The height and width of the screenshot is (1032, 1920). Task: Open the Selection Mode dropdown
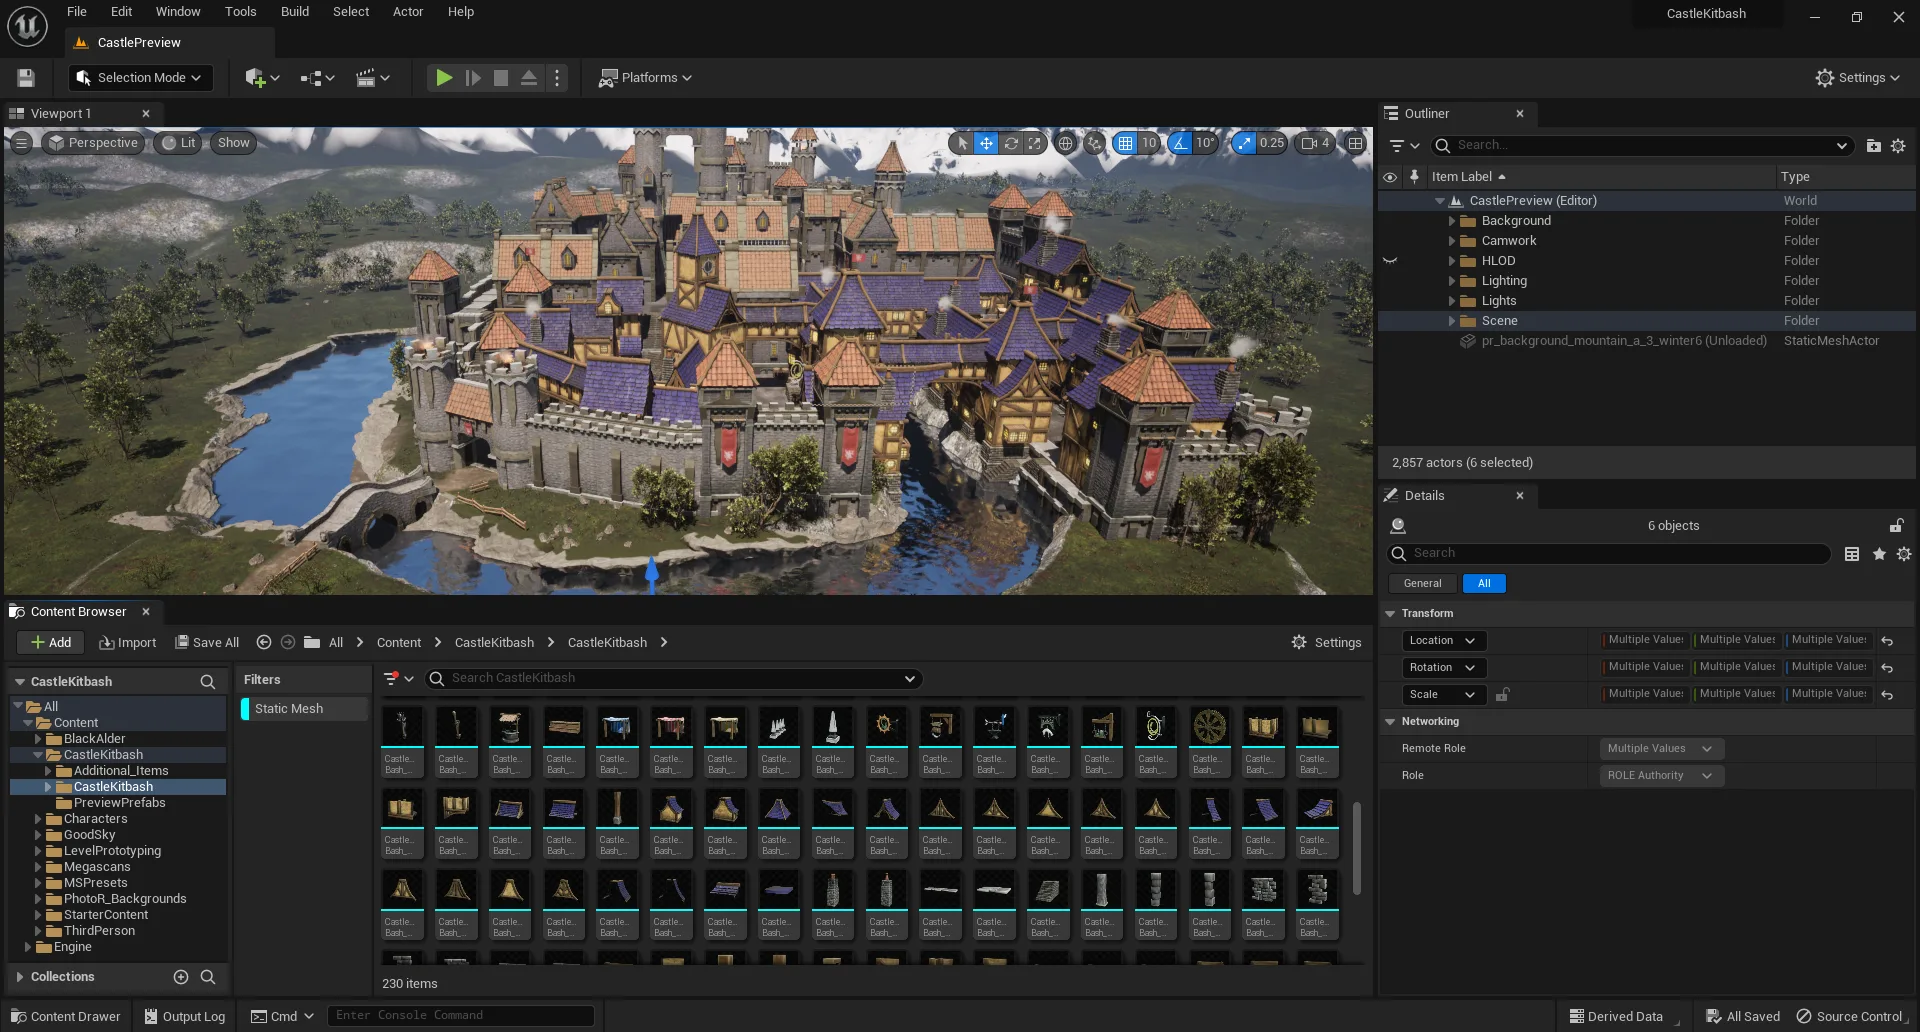point(140,77)
